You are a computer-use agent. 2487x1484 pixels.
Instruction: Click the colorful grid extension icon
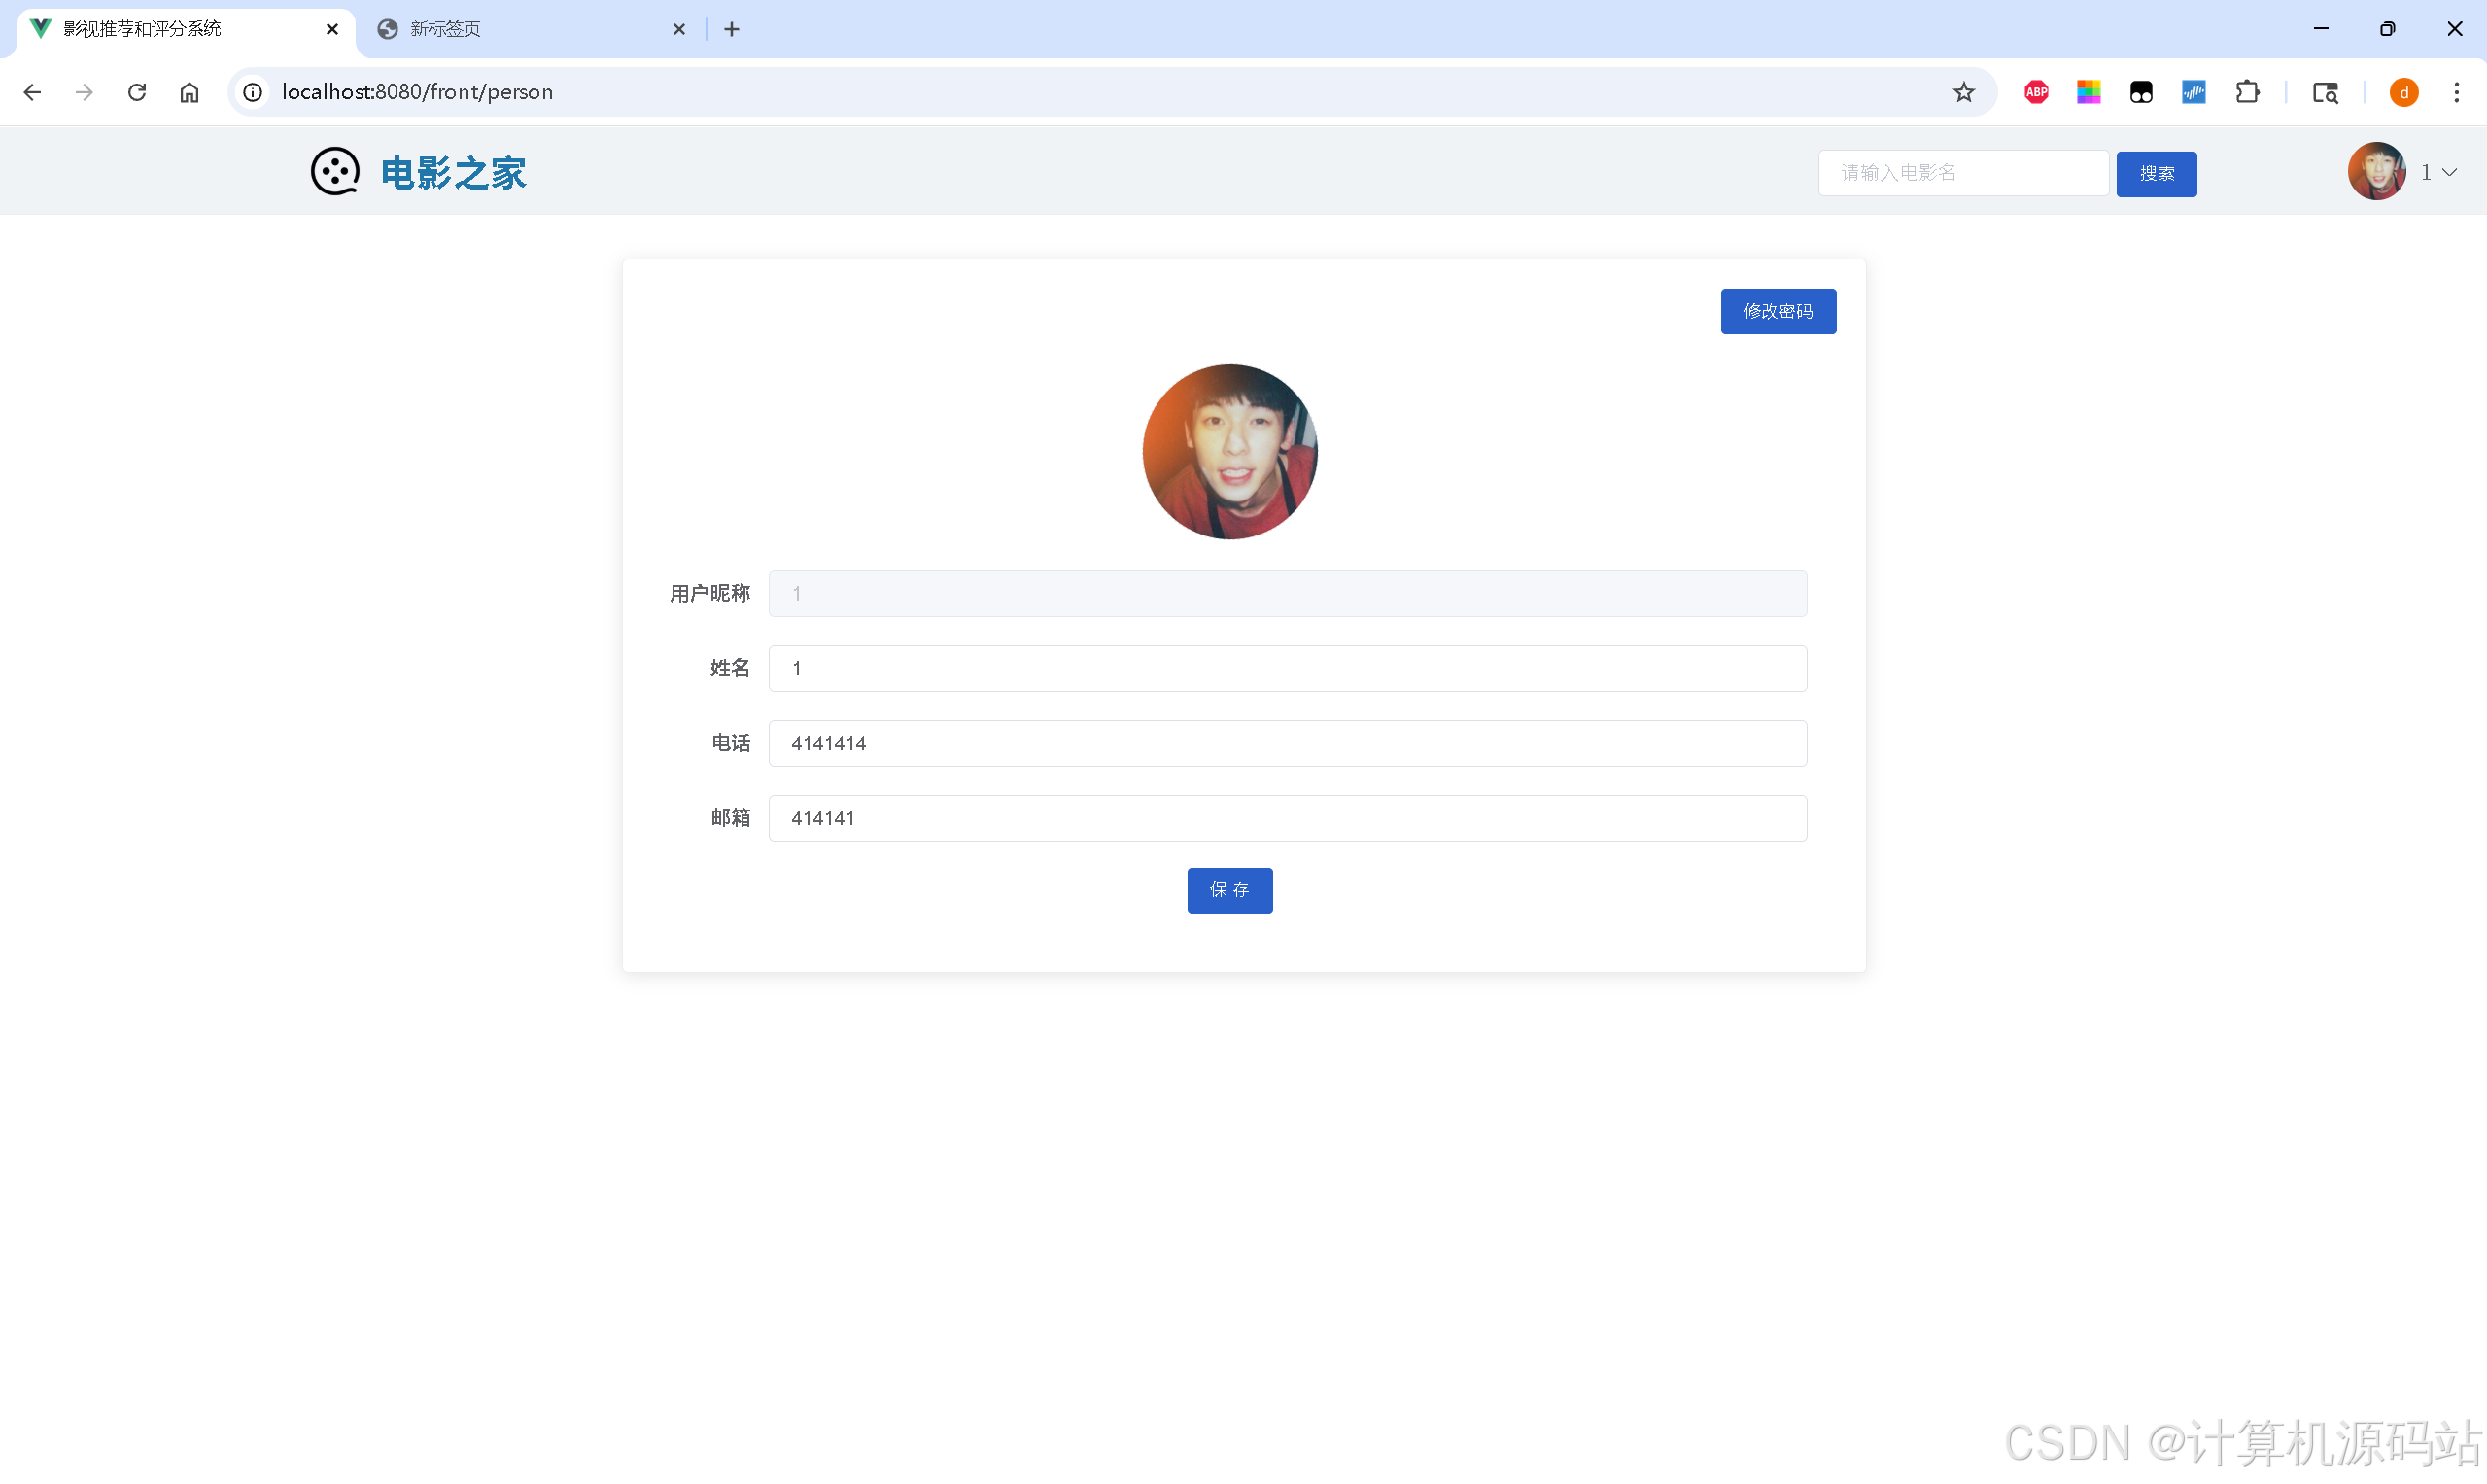point(2088,92)
